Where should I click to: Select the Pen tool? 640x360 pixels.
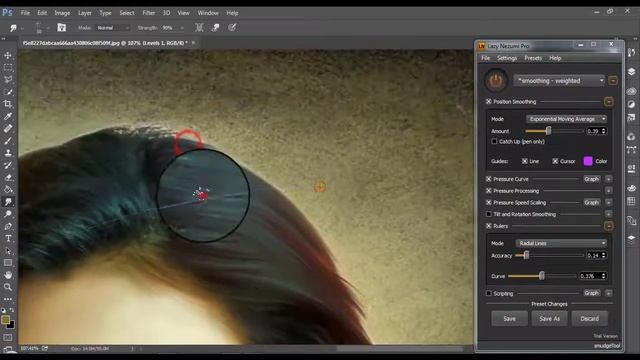pos(8,226)
